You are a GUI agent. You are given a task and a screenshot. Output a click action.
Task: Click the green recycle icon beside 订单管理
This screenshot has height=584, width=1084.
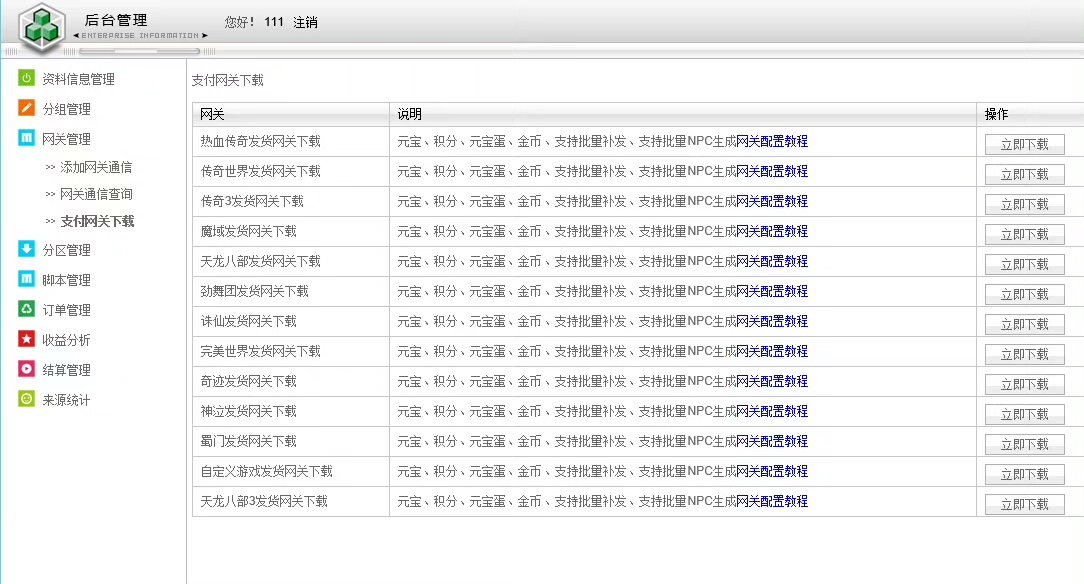(x=26, y=309)
